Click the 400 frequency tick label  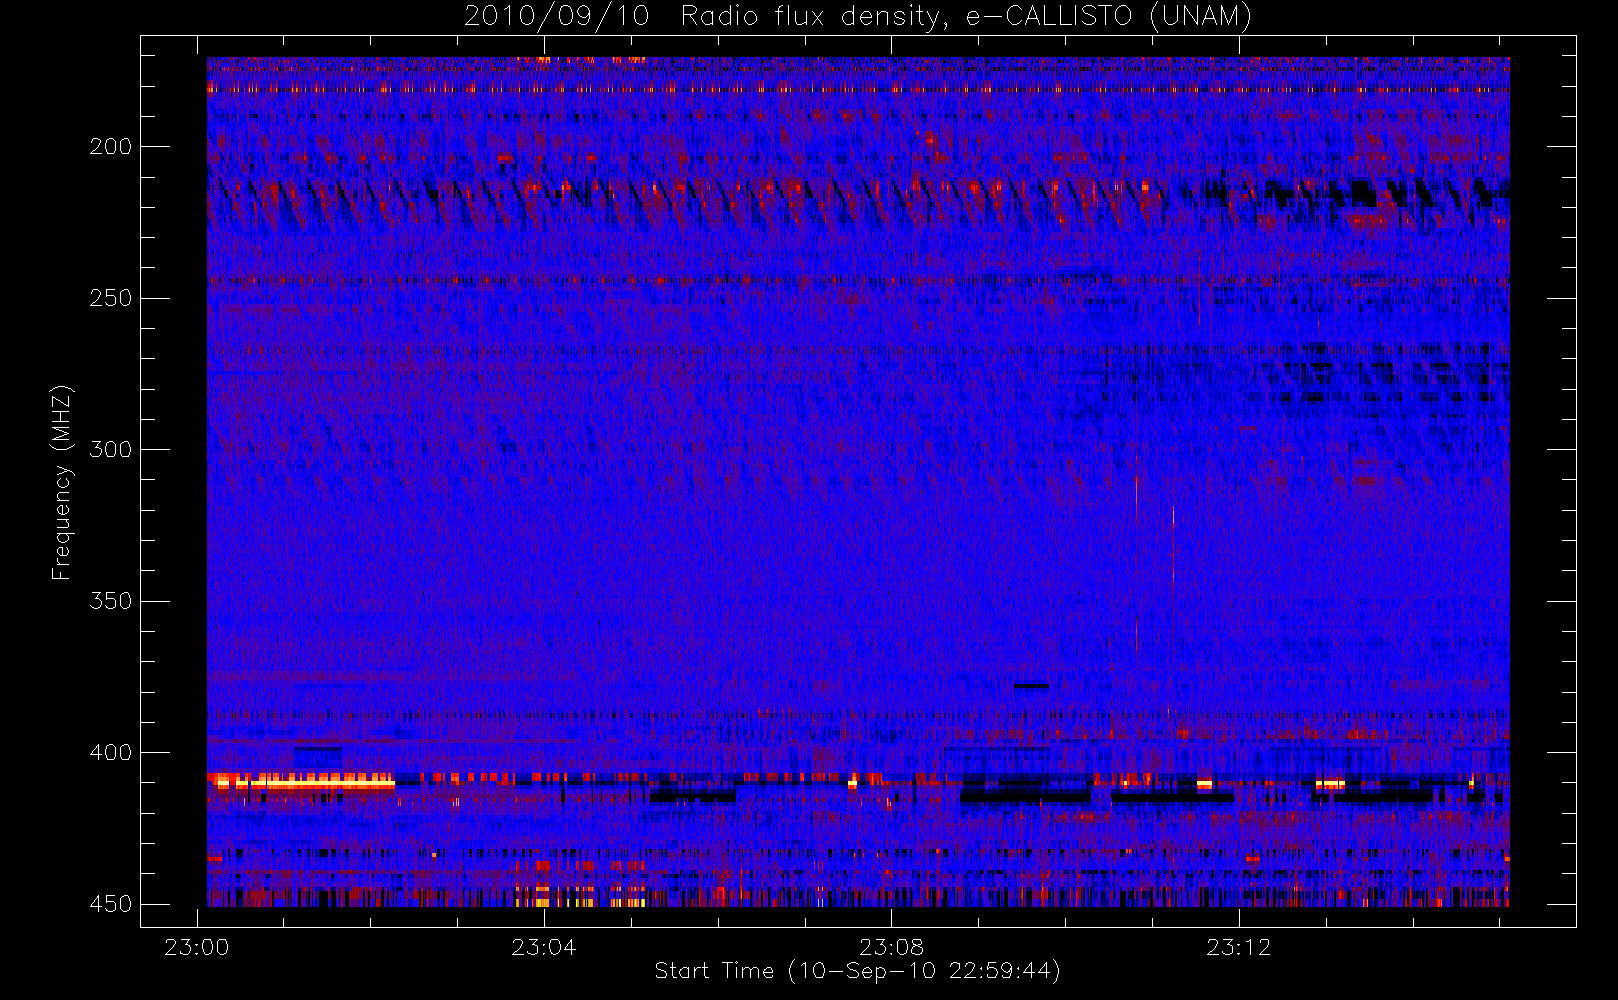(110, 752)
